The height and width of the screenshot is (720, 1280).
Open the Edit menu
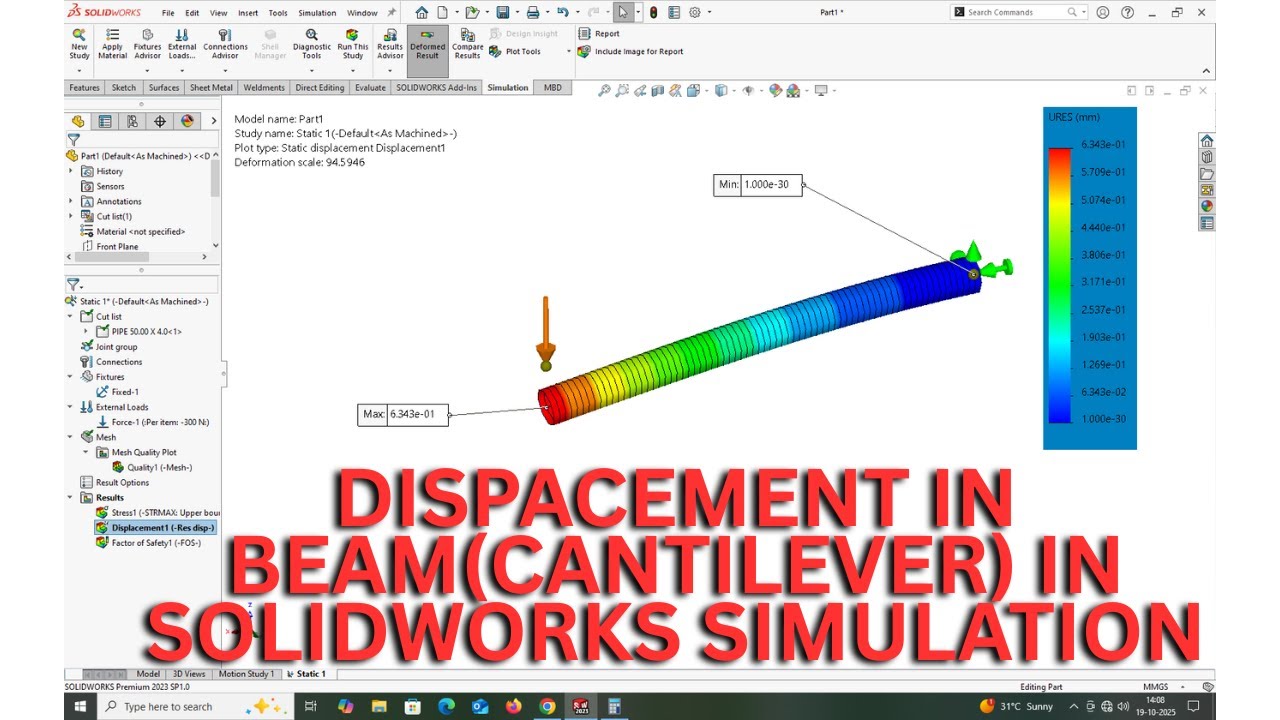point(192,13)
